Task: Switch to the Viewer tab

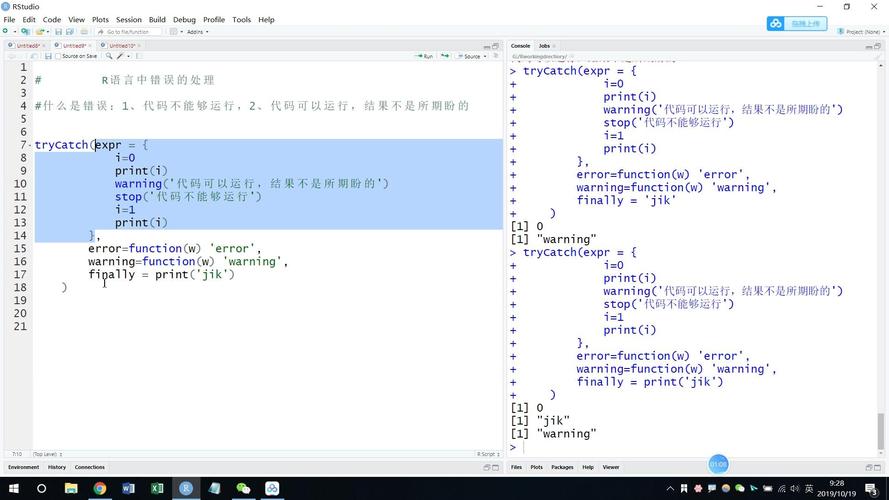Action: (x=611, y=467)
